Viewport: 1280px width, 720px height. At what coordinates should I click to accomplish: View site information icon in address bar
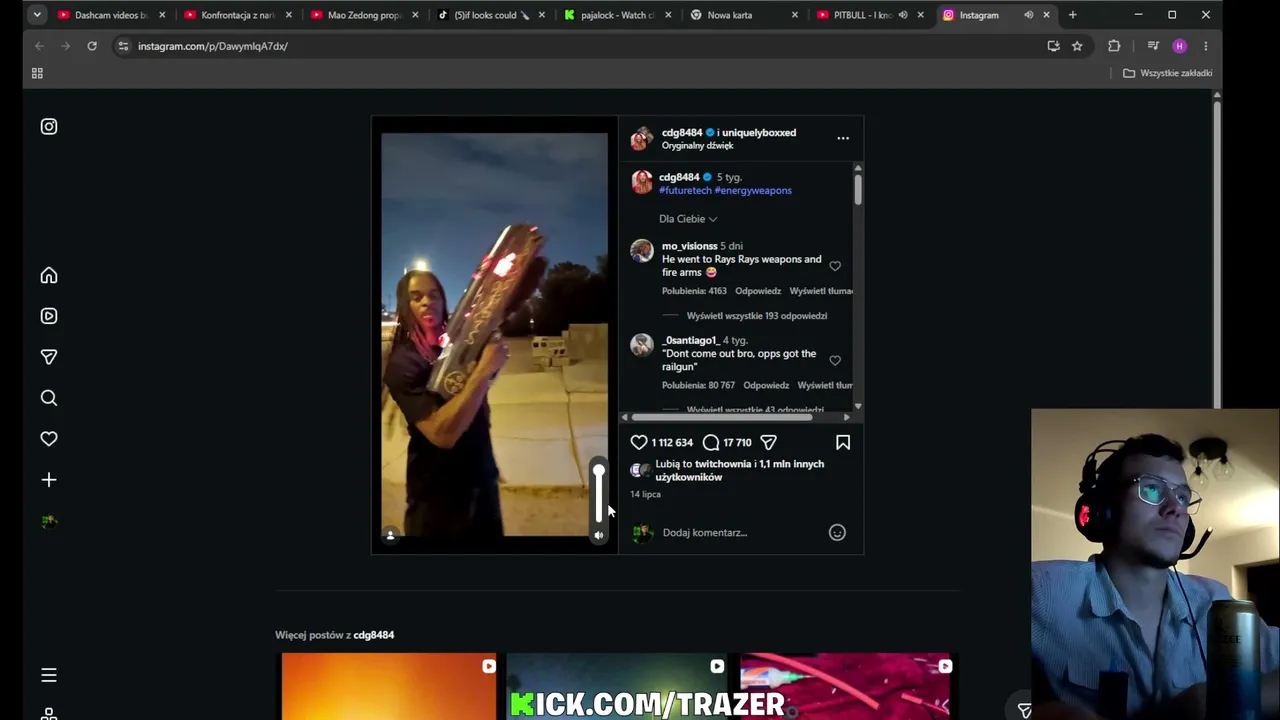123,46
